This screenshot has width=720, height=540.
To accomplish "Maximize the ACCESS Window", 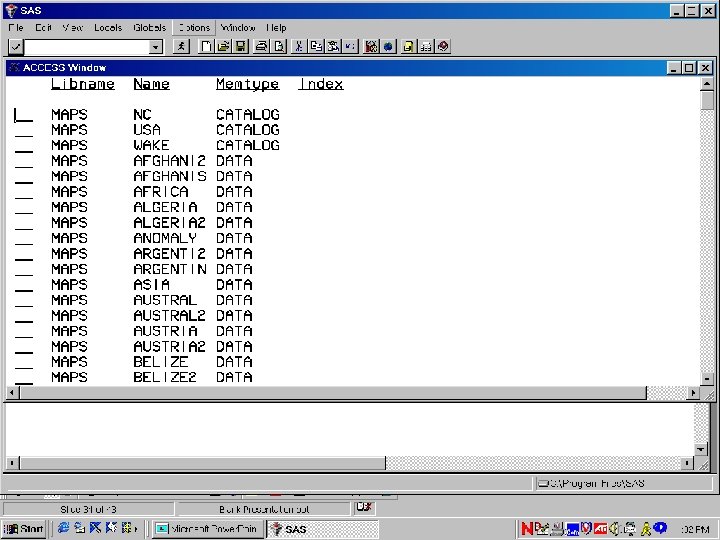I will tap(689, 68).
